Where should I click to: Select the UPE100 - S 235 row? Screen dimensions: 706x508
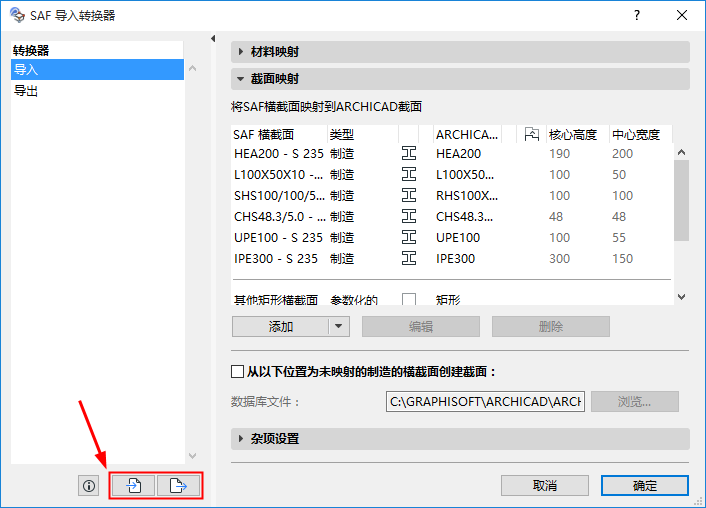(x=452, y=237)
